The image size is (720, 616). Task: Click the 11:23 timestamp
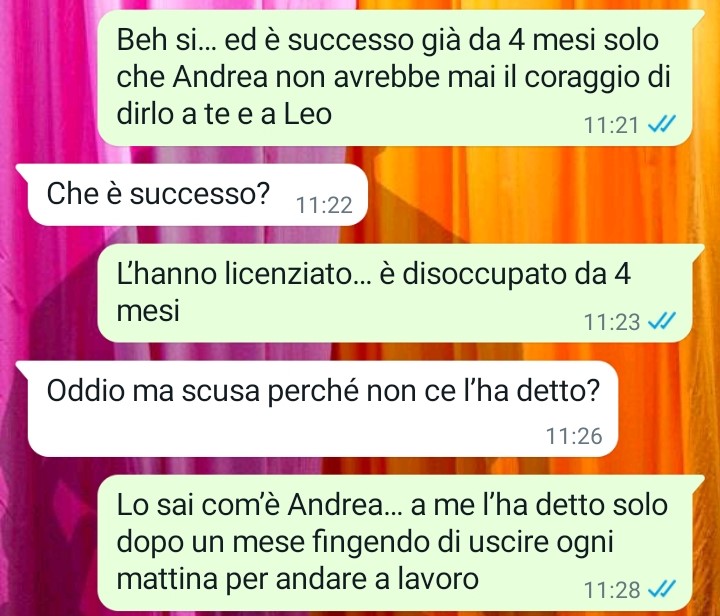(612, 322)
